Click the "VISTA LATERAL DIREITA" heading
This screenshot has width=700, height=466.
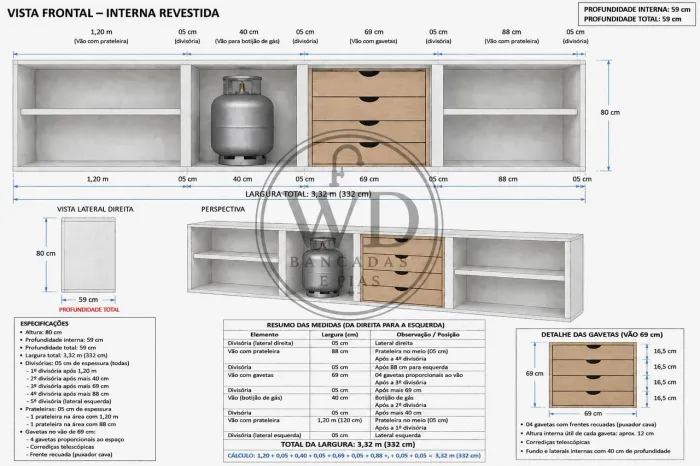click(x=95, y=209)
